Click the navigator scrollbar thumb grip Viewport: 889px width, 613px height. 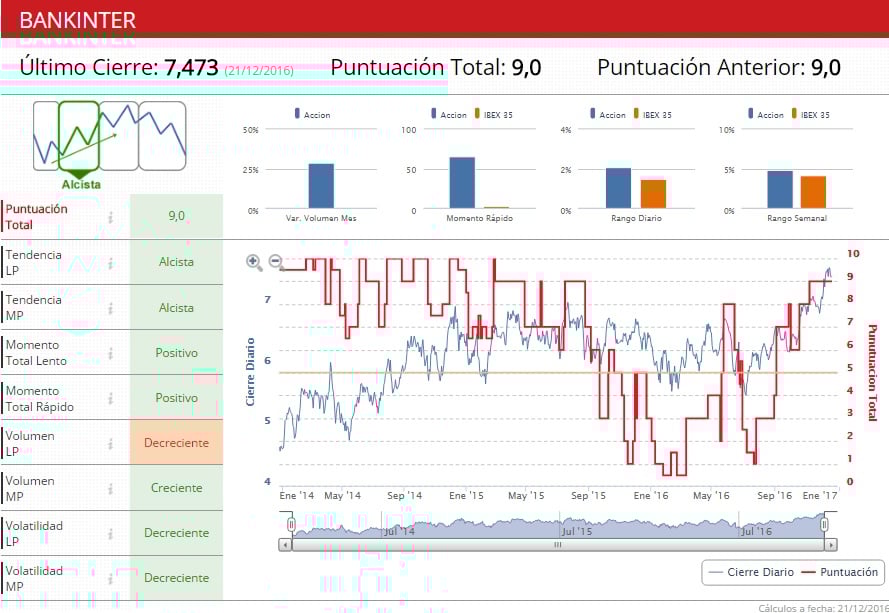point(558,545)
